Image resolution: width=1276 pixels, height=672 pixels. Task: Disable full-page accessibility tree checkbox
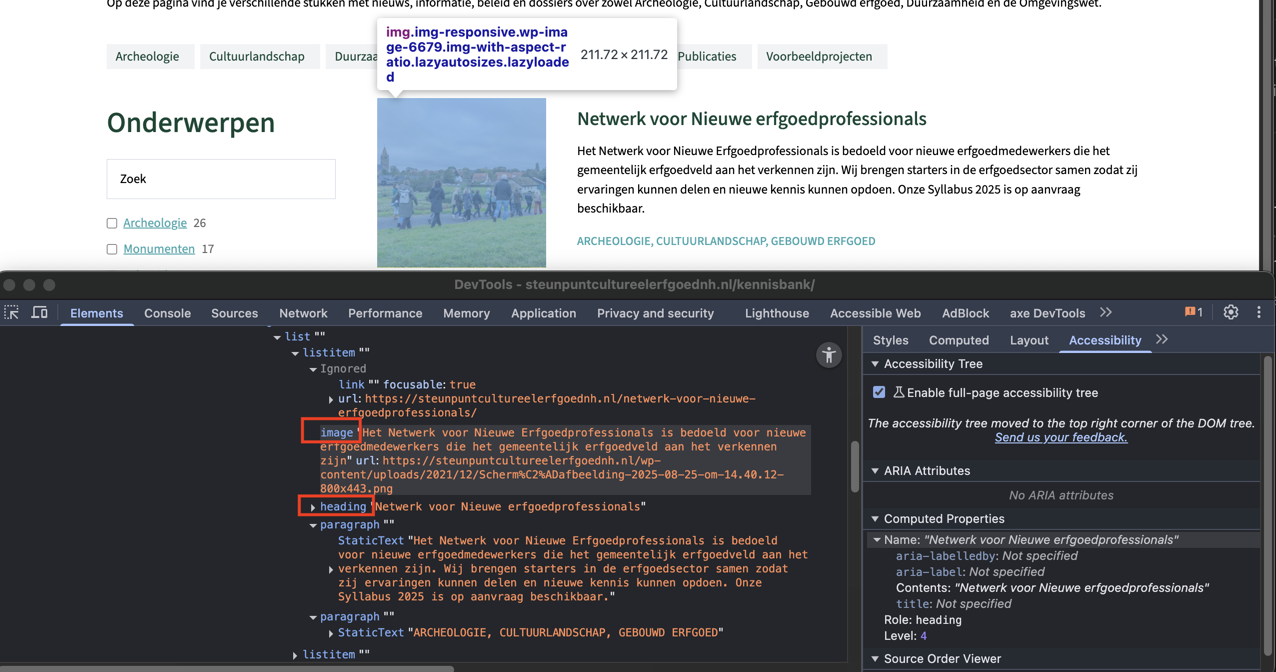point(879,393)
